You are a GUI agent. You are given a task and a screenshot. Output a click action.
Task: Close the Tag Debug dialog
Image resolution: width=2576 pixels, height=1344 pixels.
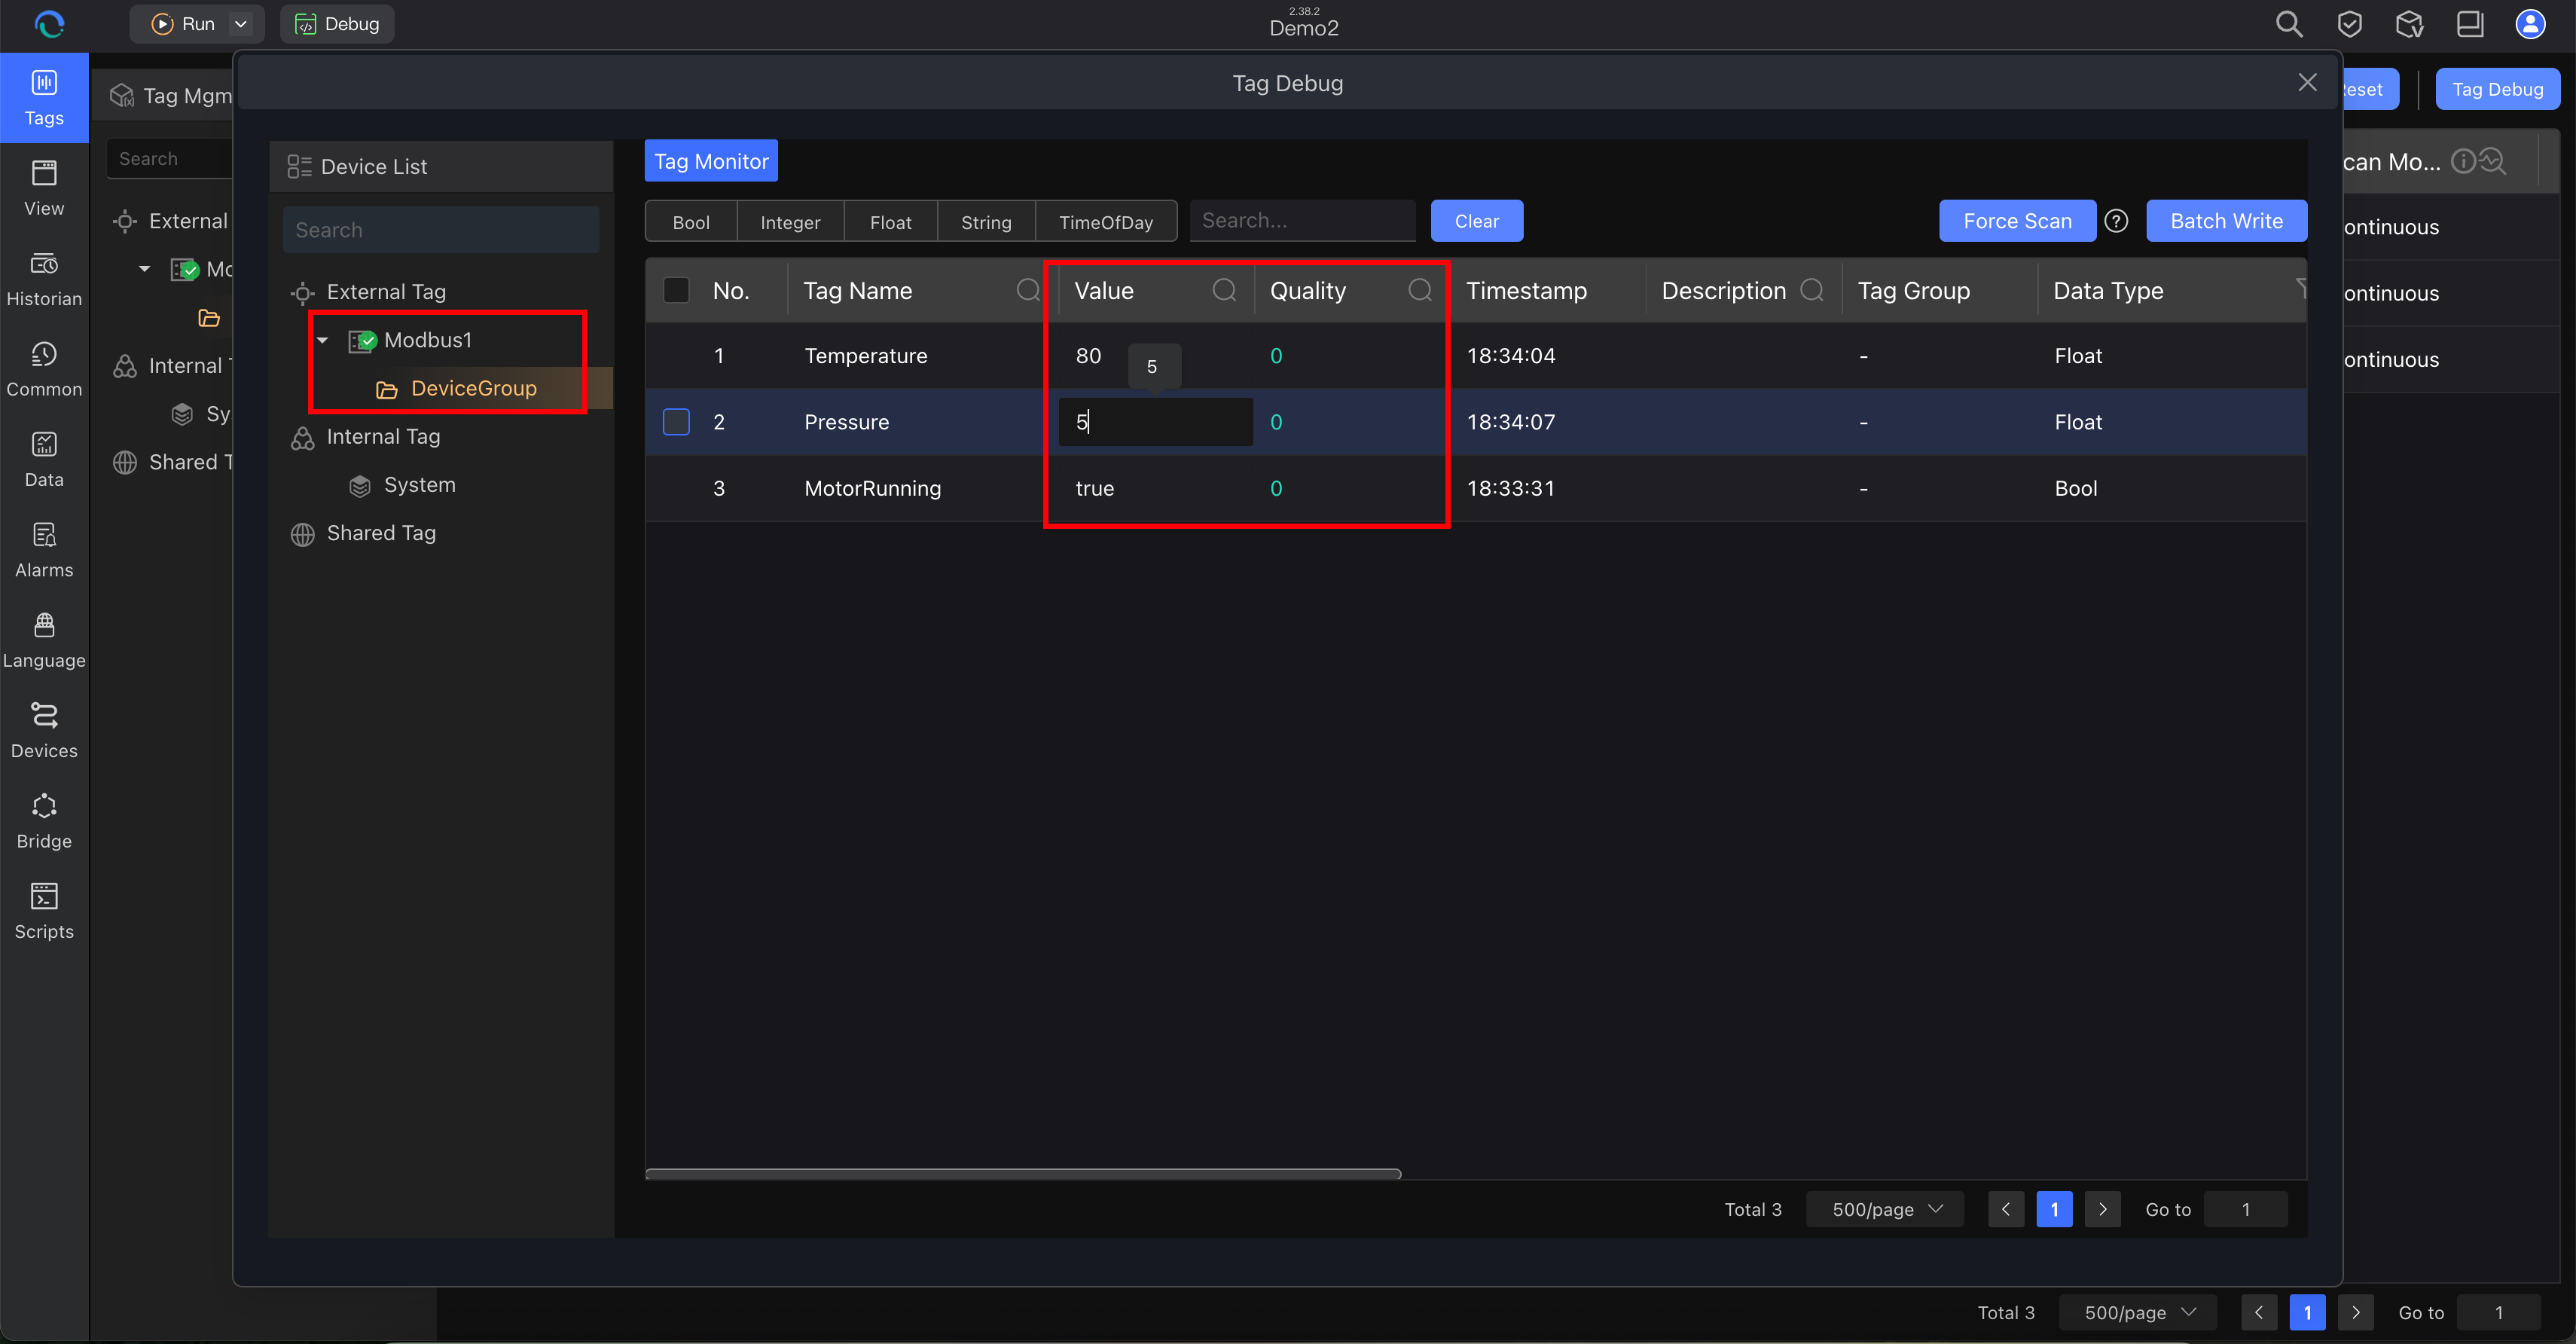2308,83
